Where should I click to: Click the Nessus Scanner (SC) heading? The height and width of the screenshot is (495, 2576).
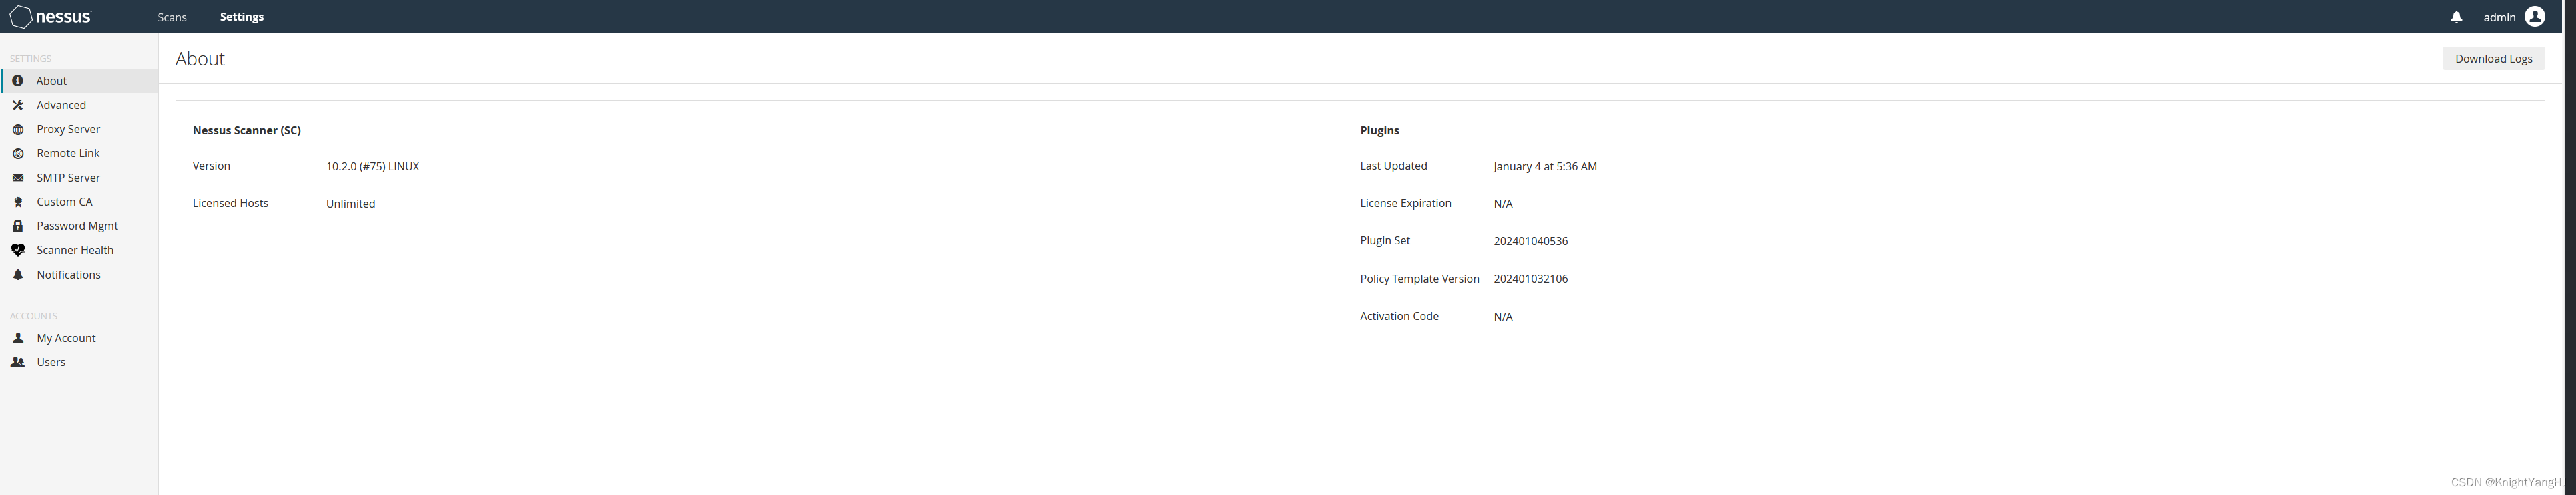(x=247, y=131)
